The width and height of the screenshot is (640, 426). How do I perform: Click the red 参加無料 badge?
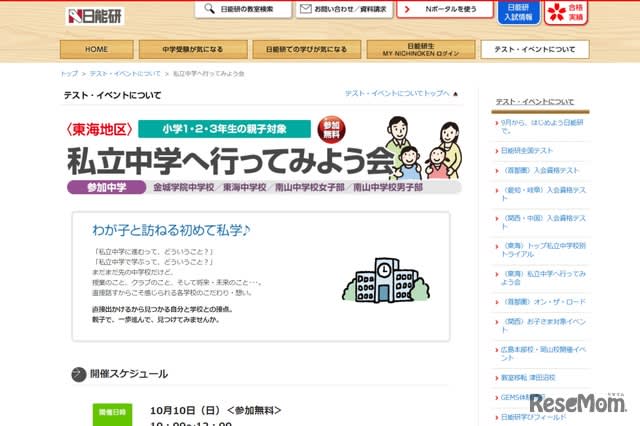331,130
